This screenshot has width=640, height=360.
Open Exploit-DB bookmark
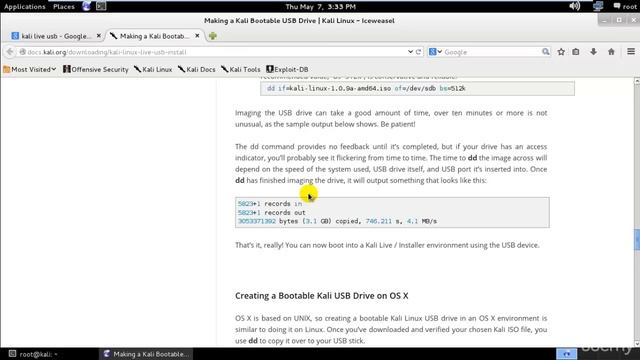point(287,69)
